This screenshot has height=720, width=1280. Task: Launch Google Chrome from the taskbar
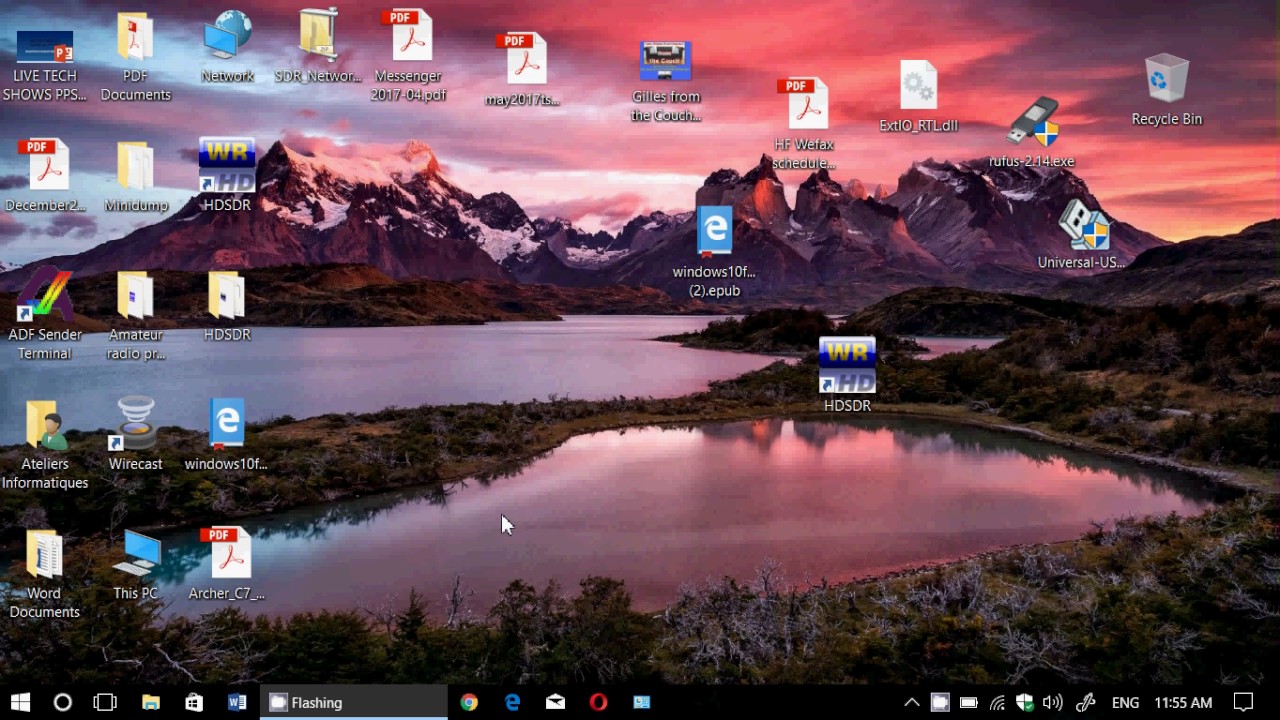[469, 702]
